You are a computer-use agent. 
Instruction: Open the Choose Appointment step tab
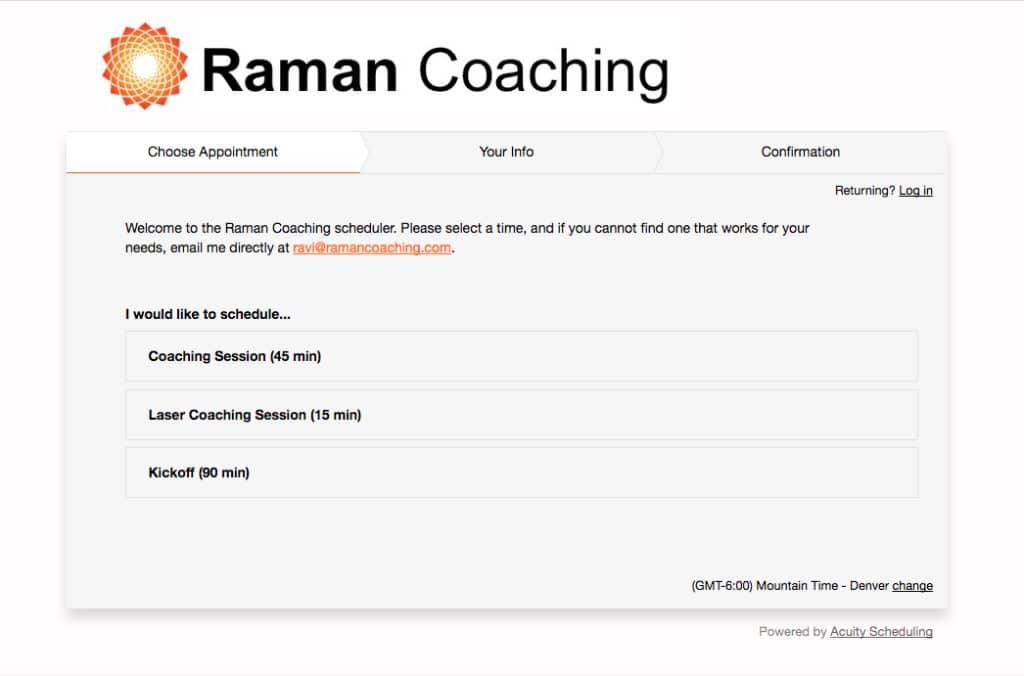(213, 152)
